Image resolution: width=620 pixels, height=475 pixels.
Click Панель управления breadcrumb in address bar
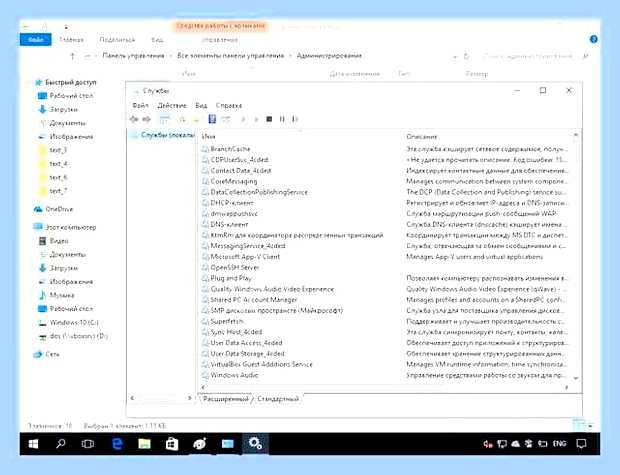pos(133,56)
